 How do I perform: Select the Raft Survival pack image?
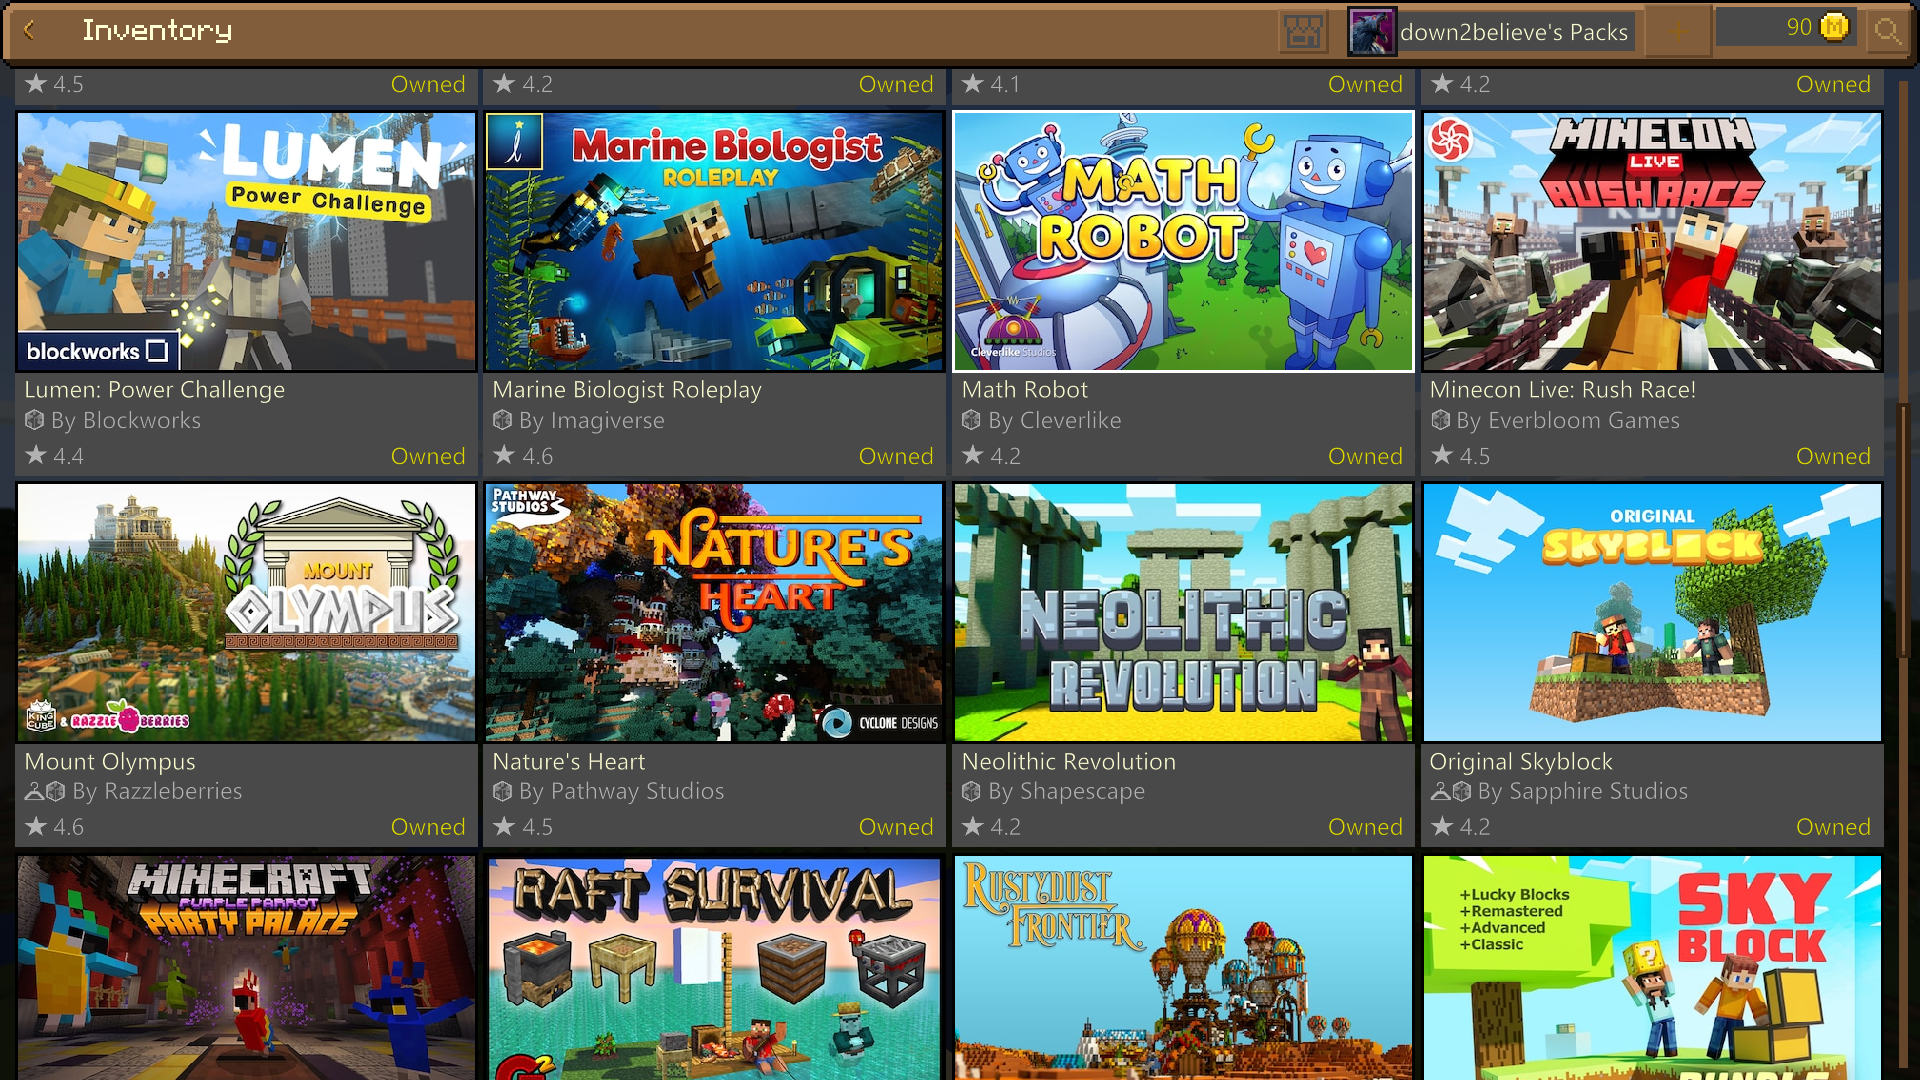point(714,967)
